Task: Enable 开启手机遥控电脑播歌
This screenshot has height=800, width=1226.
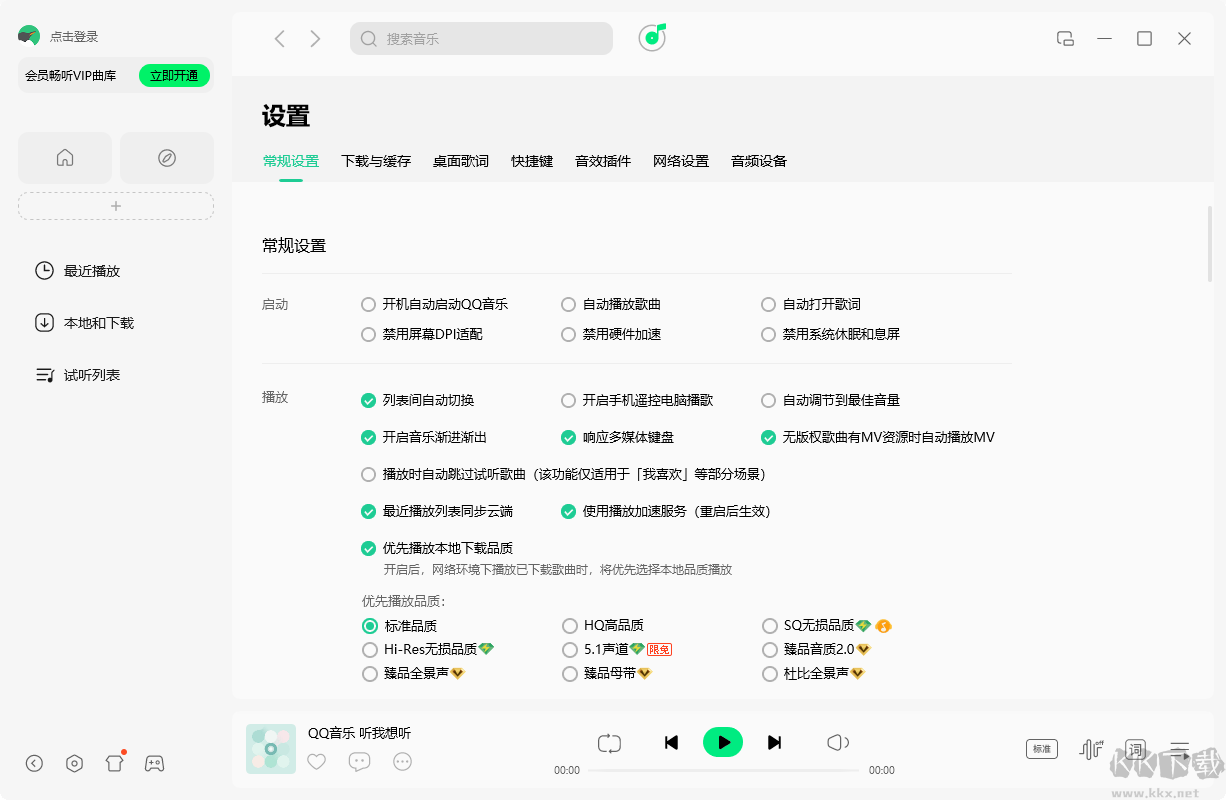Action: (568, 400)
